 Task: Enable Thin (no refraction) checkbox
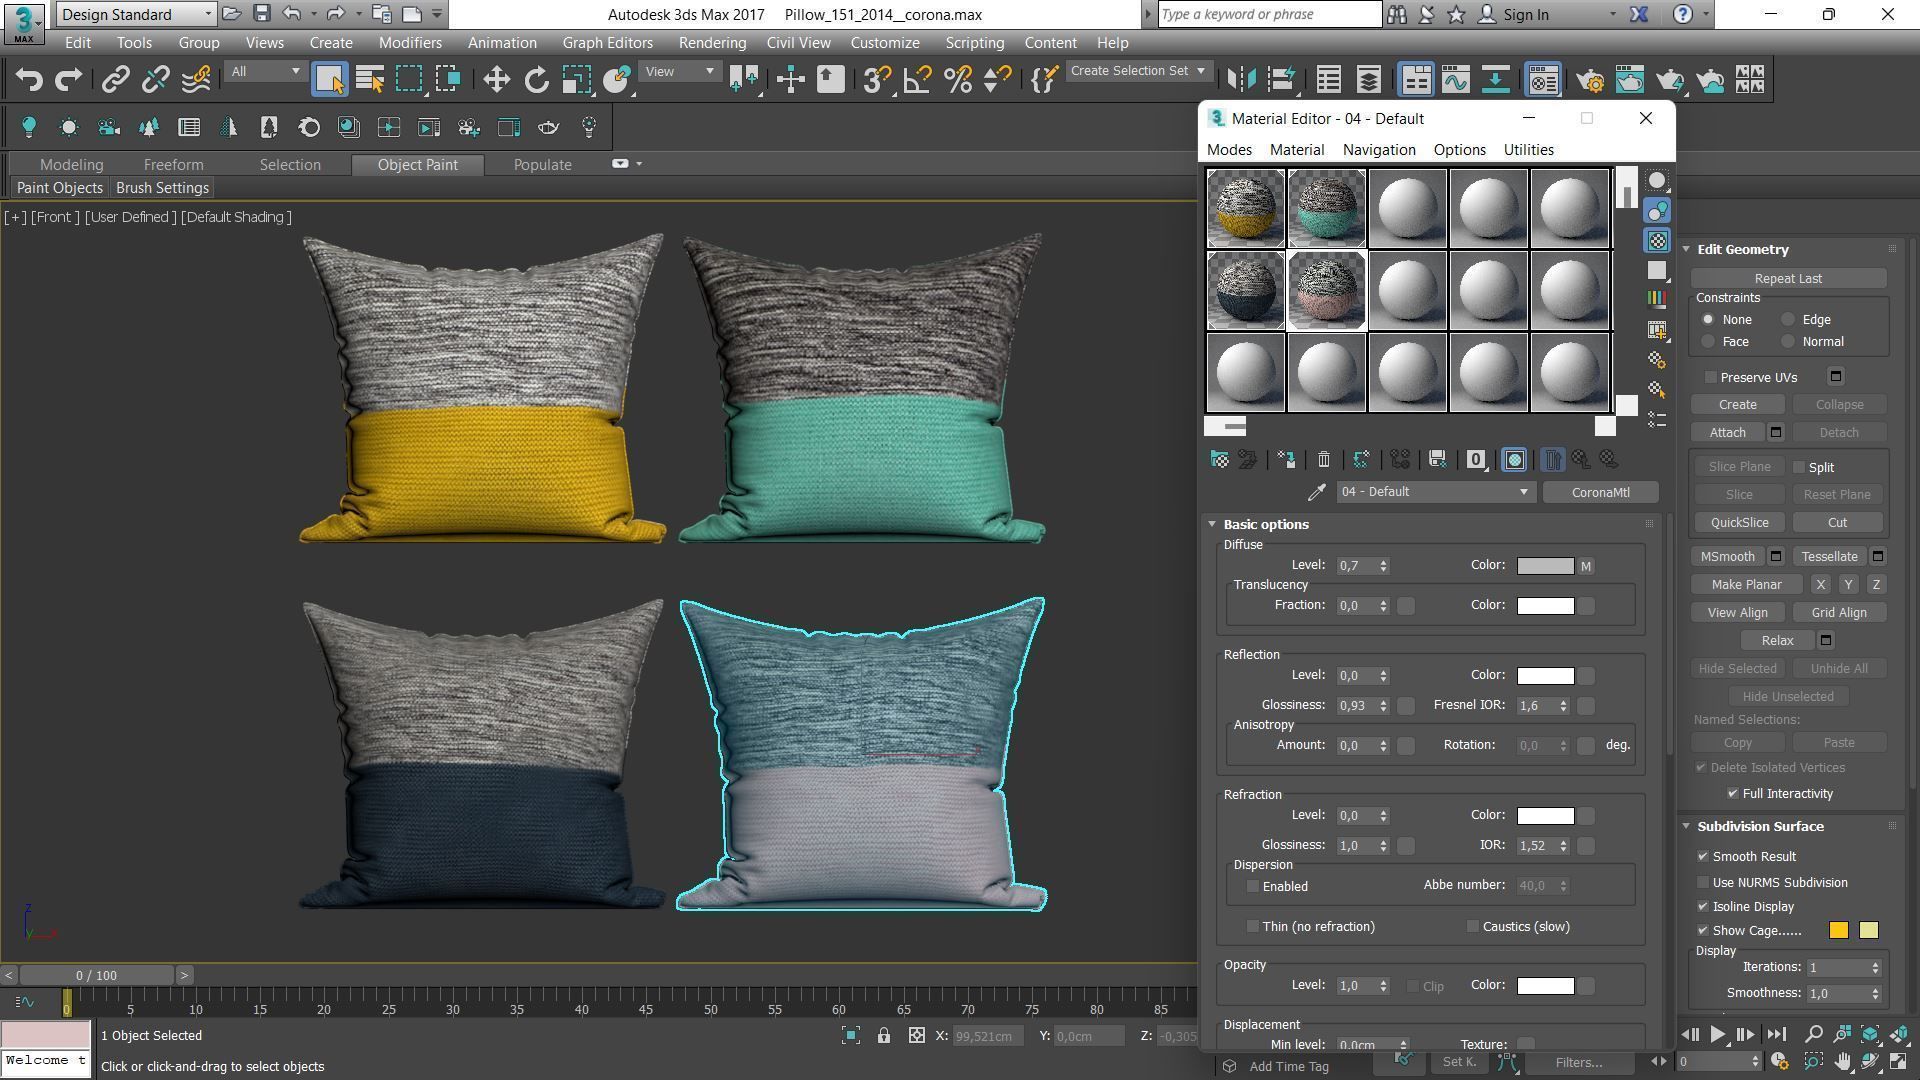[x=1252, y=927]
